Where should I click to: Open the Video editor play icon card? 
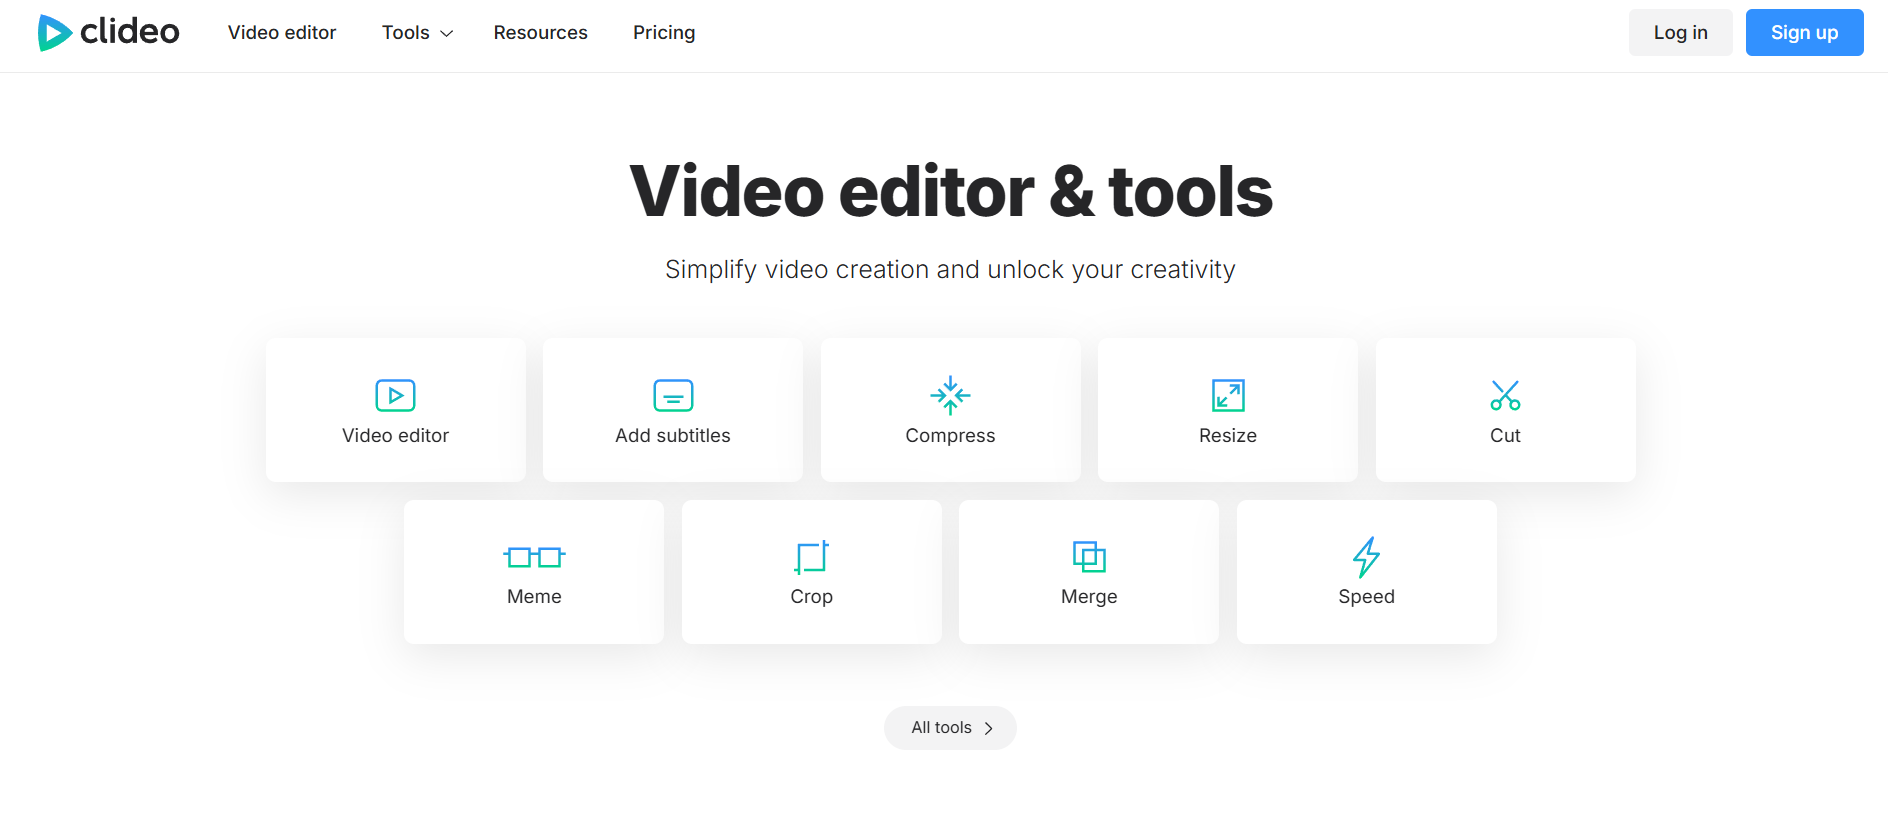pyautogui.click(x=395, y=395)
